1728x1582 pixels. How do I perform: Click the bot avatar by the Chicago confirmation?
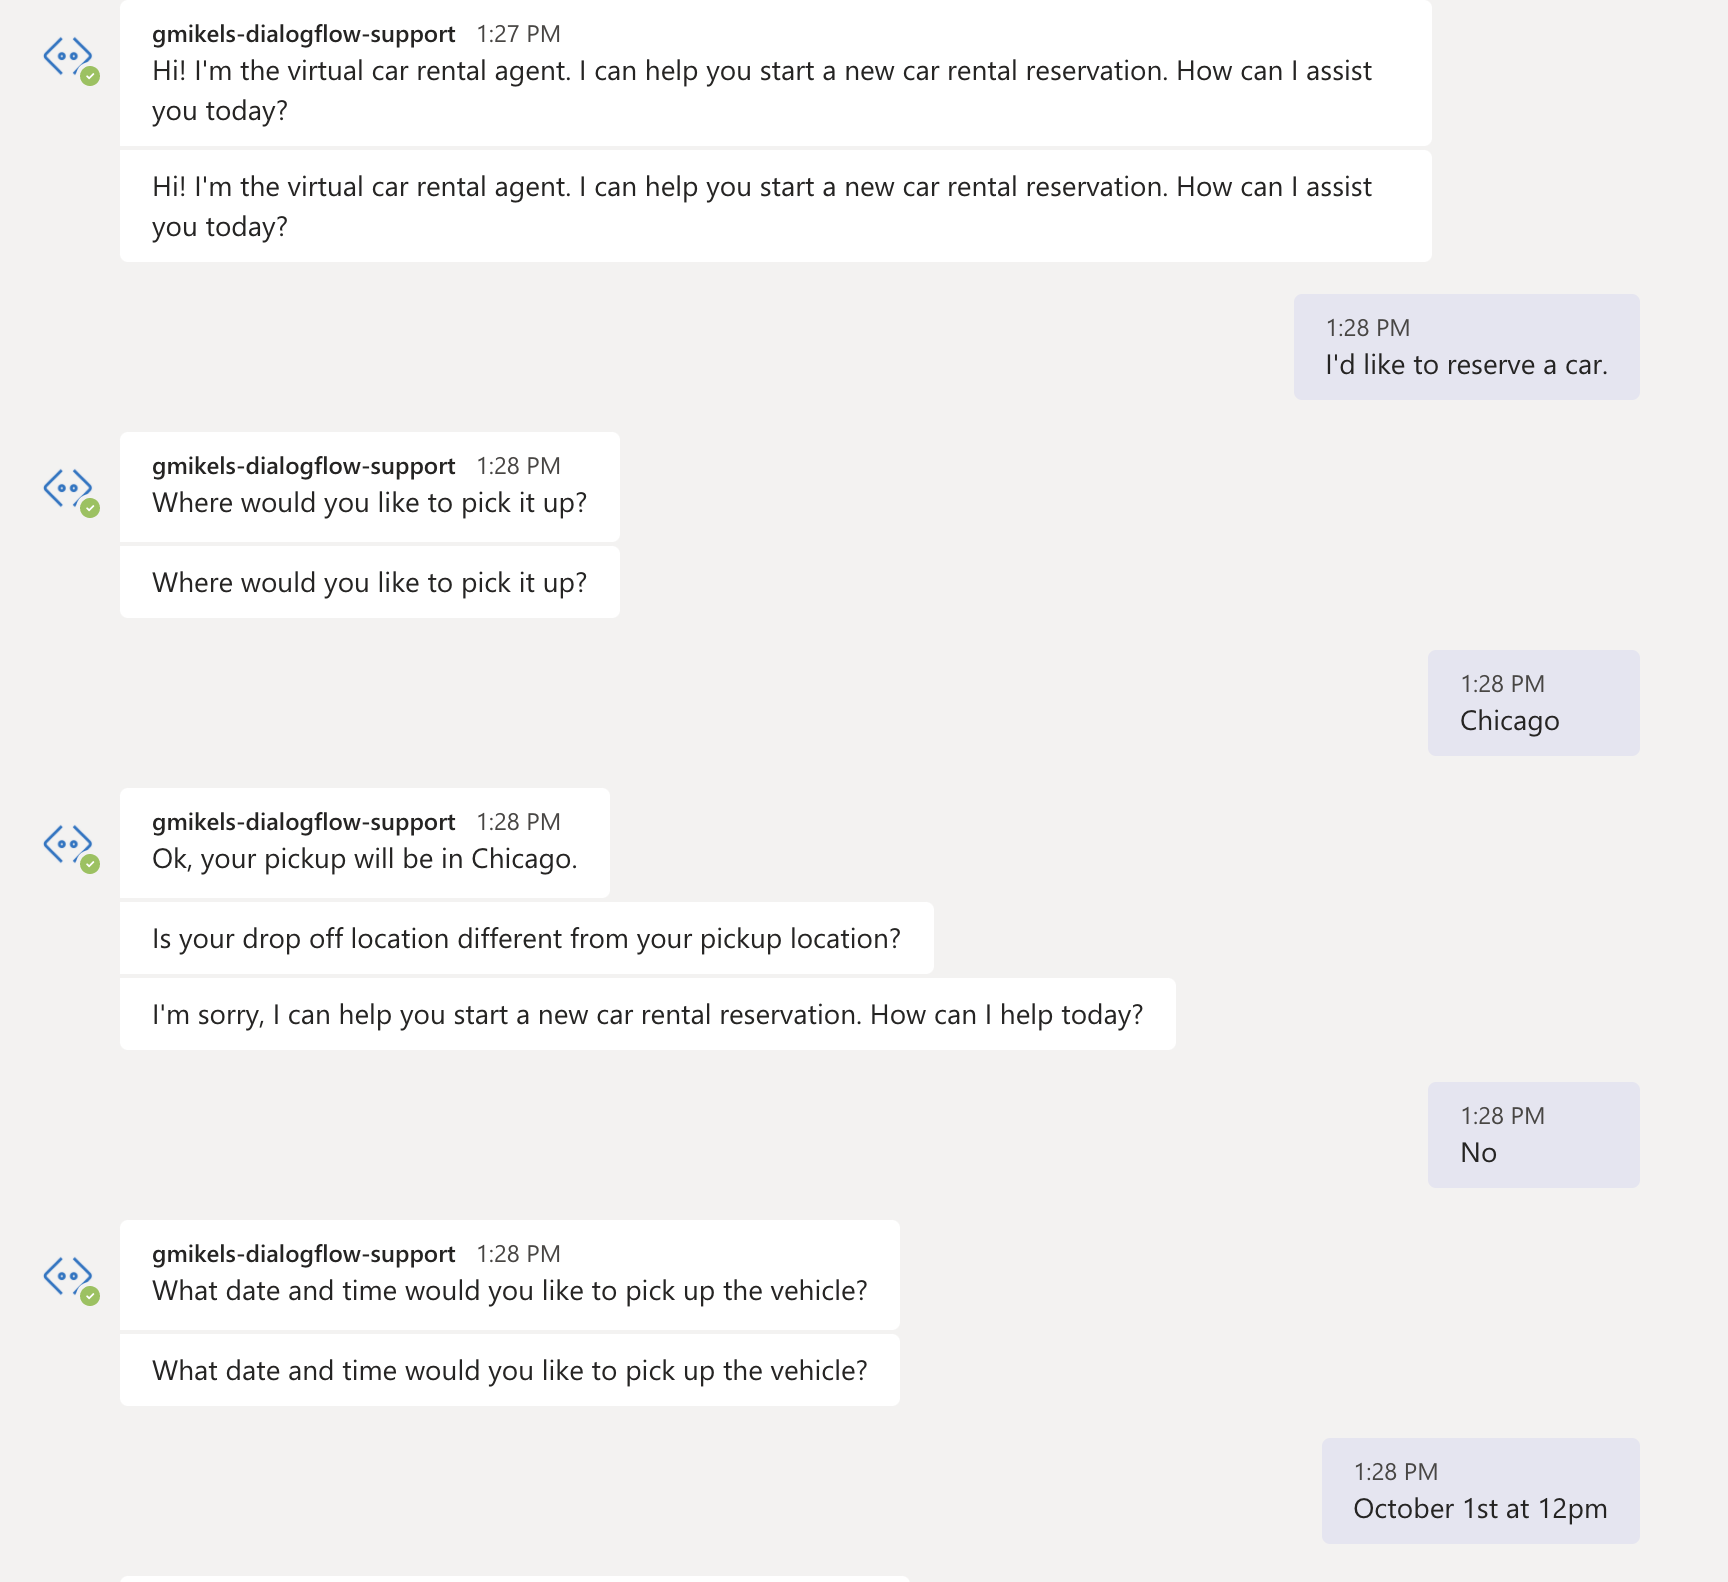coord(68,847)
